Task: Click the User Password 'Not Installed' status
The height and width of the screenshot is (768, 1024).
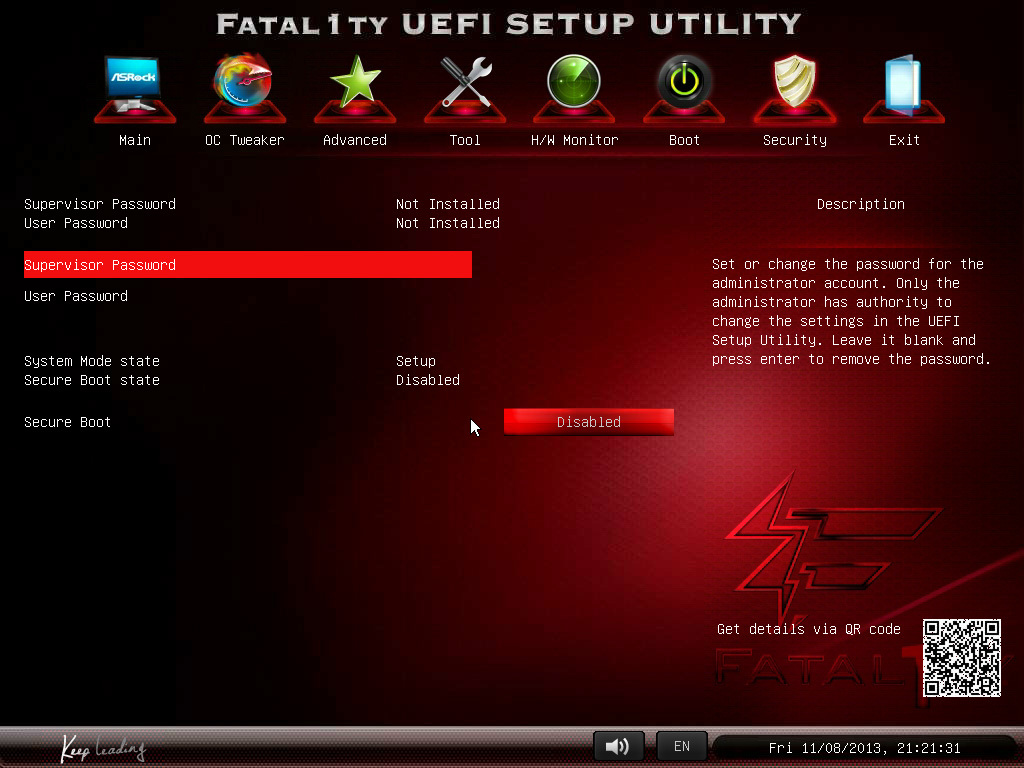Action: (x=447, y=223)
